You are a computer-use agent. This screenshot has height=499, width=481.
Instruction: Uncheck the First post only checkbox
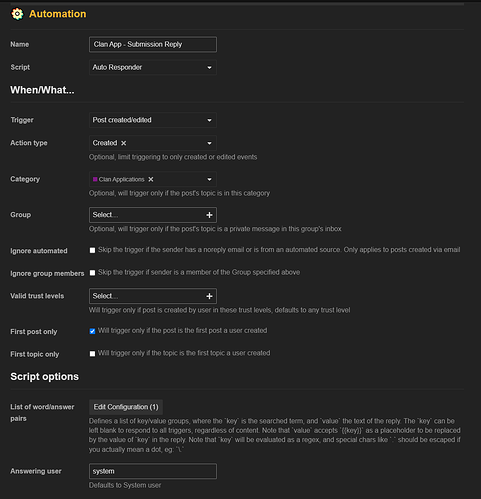click(92, 331)
